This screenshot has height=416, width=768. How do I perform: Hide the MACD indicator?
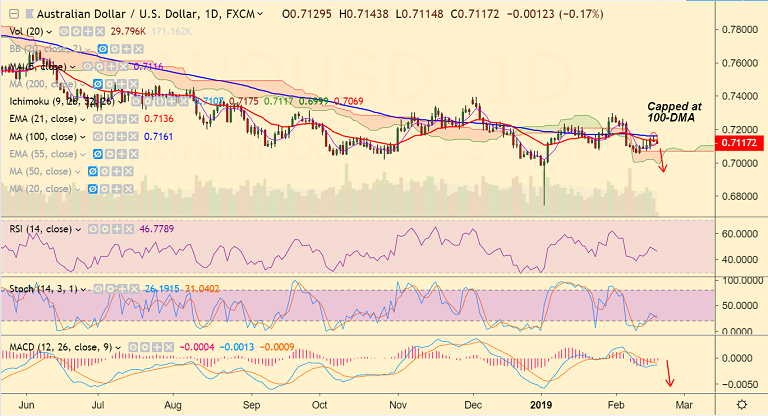click(x=133, y=347)
